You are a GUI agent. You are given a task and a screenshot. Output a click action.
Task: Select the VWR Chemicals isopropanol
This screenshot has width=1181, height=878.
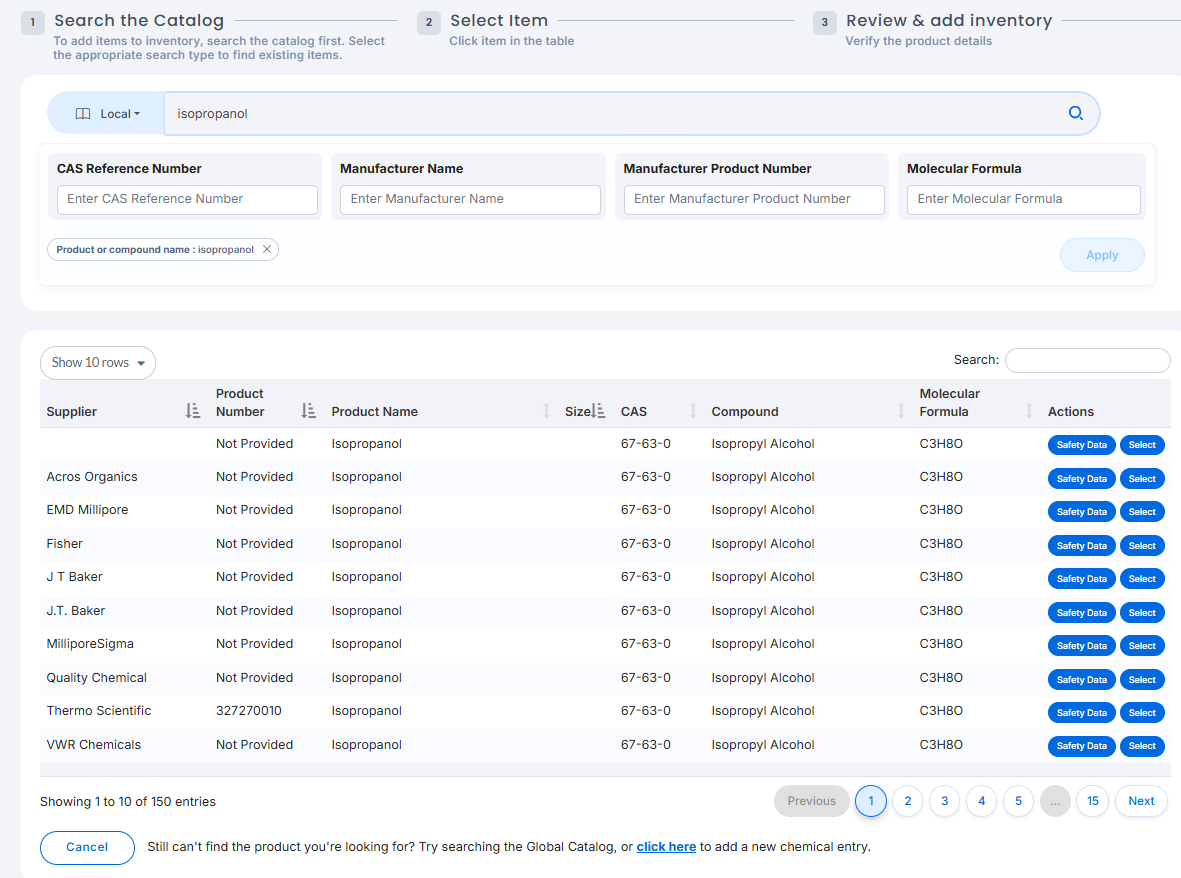click(x=1142, y=746)
